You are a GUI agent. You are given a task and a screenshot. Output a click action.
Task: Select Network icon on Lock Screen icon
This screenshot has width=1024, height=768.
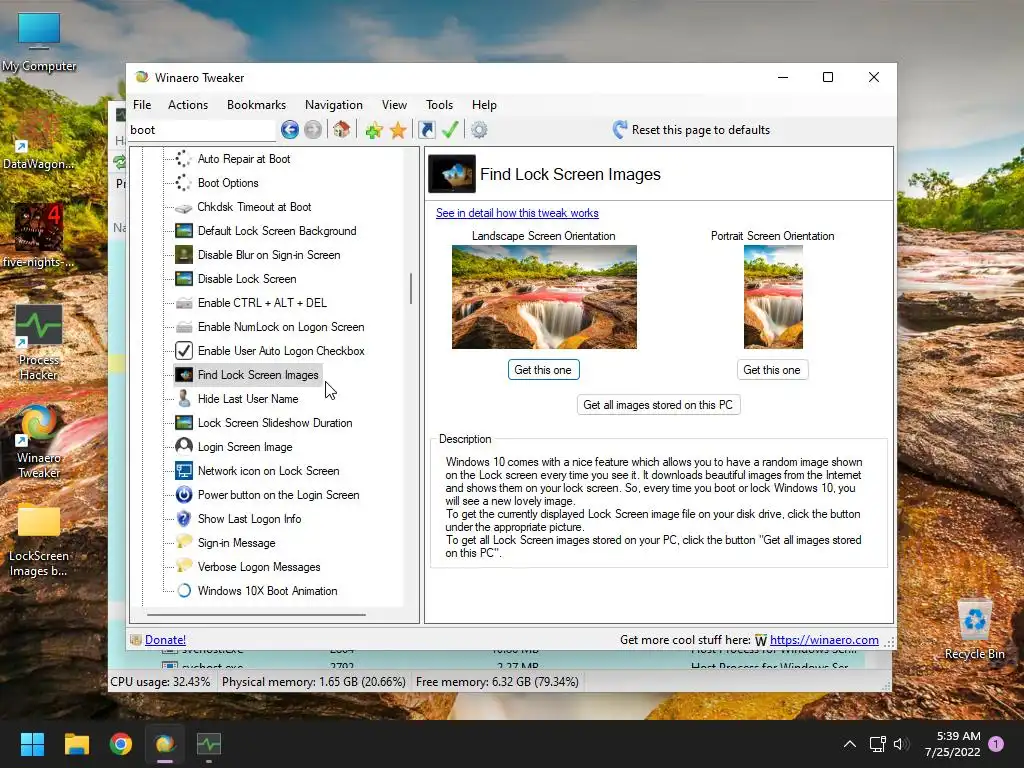coord(184,471)
